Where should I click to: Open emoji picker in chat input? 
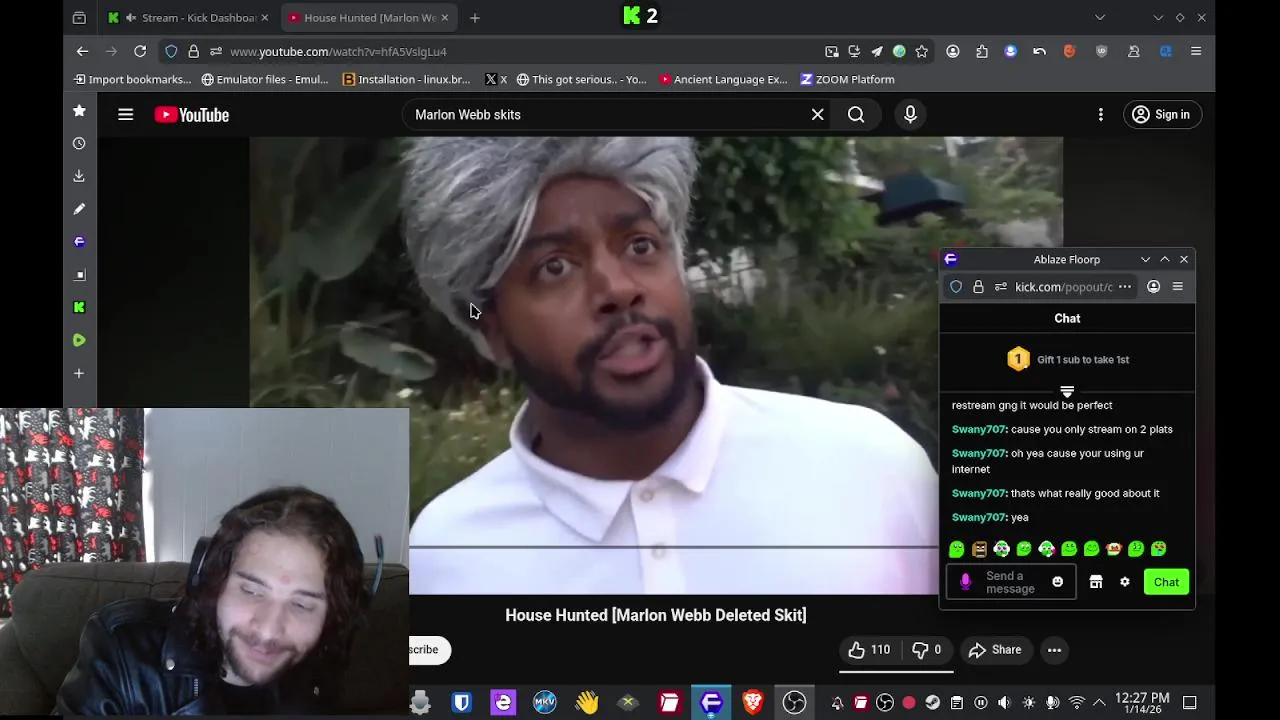coord(1057,582)
